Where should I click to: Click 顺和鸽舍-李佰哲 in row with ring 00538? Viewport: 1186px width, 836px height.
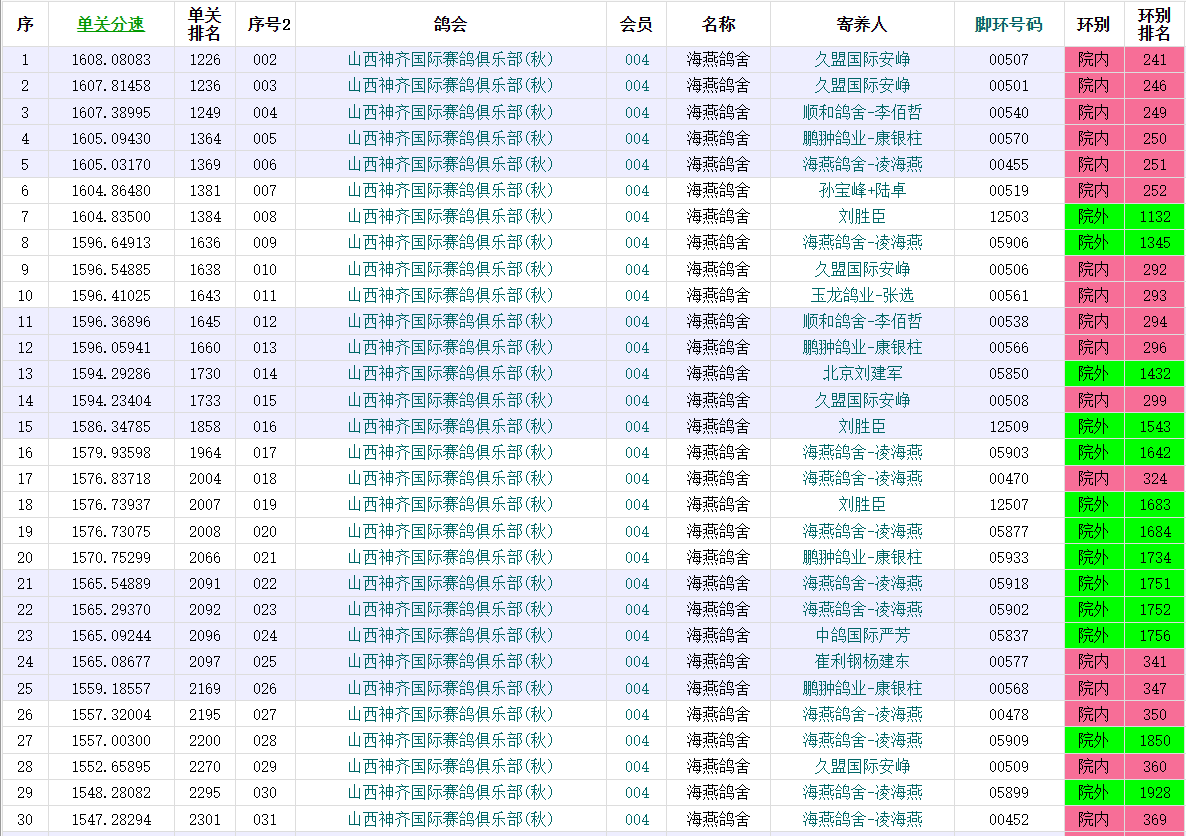pos(862,322)
